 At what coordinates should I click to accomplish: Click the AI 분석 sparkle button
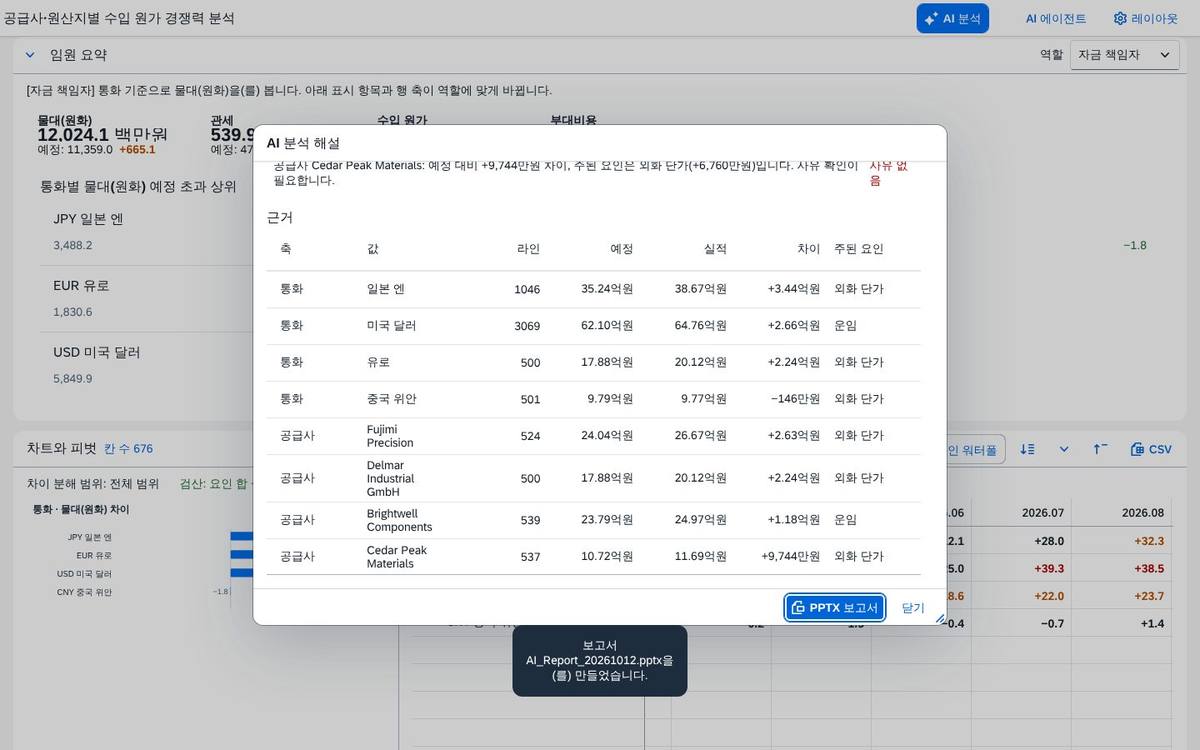952,18
